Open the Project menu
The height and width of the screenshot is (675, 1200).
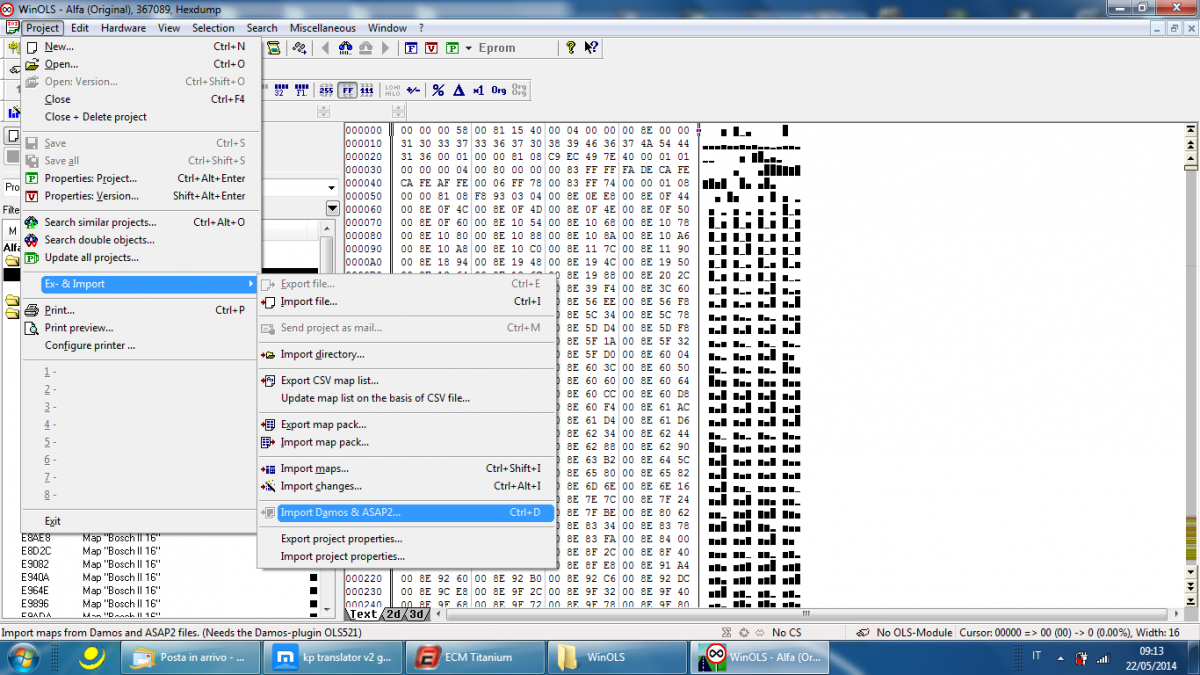coord(43,28)
